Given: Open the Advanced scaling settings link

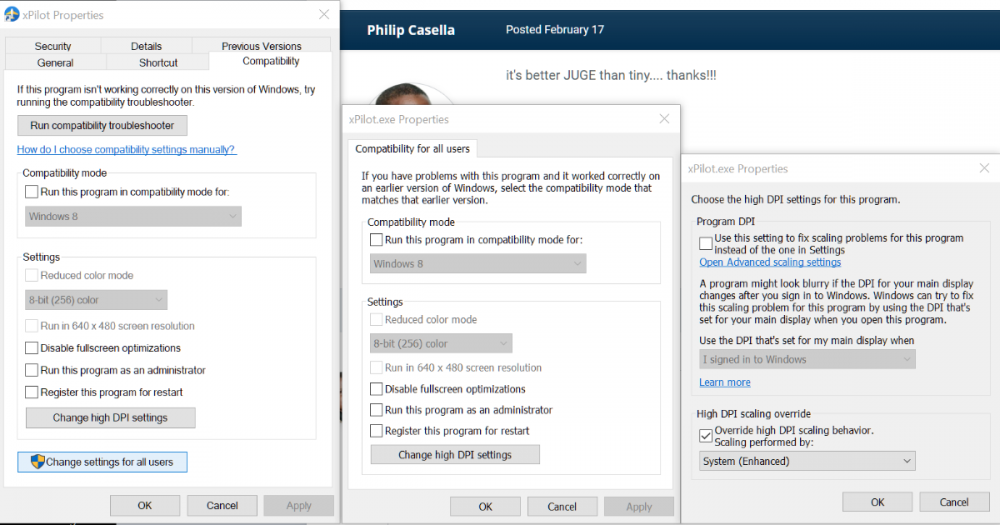Looking at the screenshot, I should click(770, 262).
